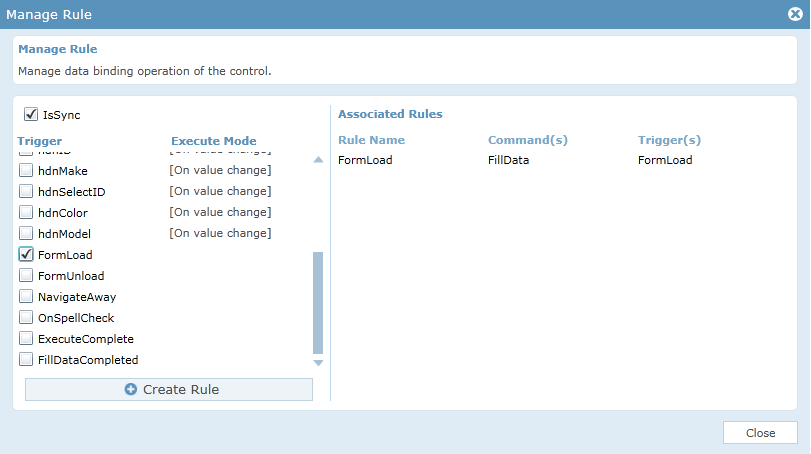Click the FillData command entry
Screen dimensions: 811x454
point(508,160)
